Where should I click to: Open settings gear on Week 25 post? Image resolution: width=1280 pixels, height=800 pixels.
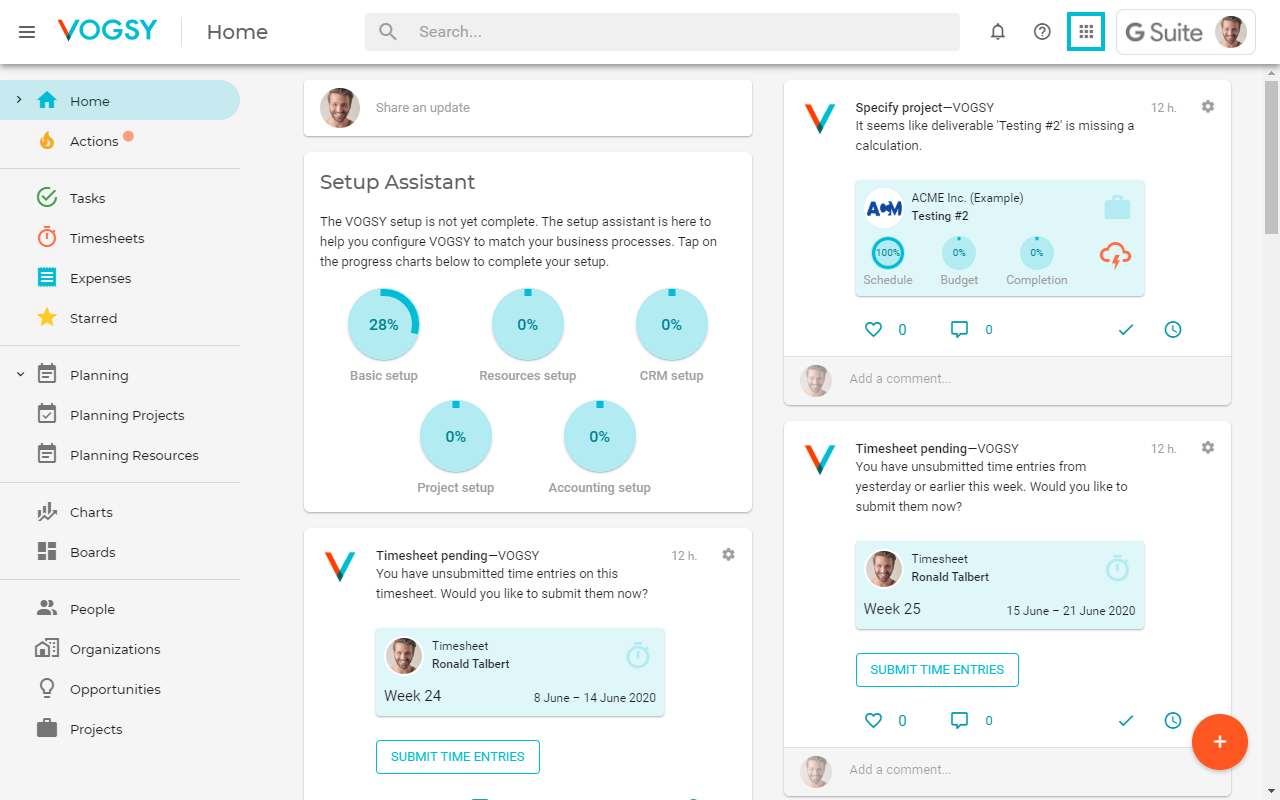1208,447
